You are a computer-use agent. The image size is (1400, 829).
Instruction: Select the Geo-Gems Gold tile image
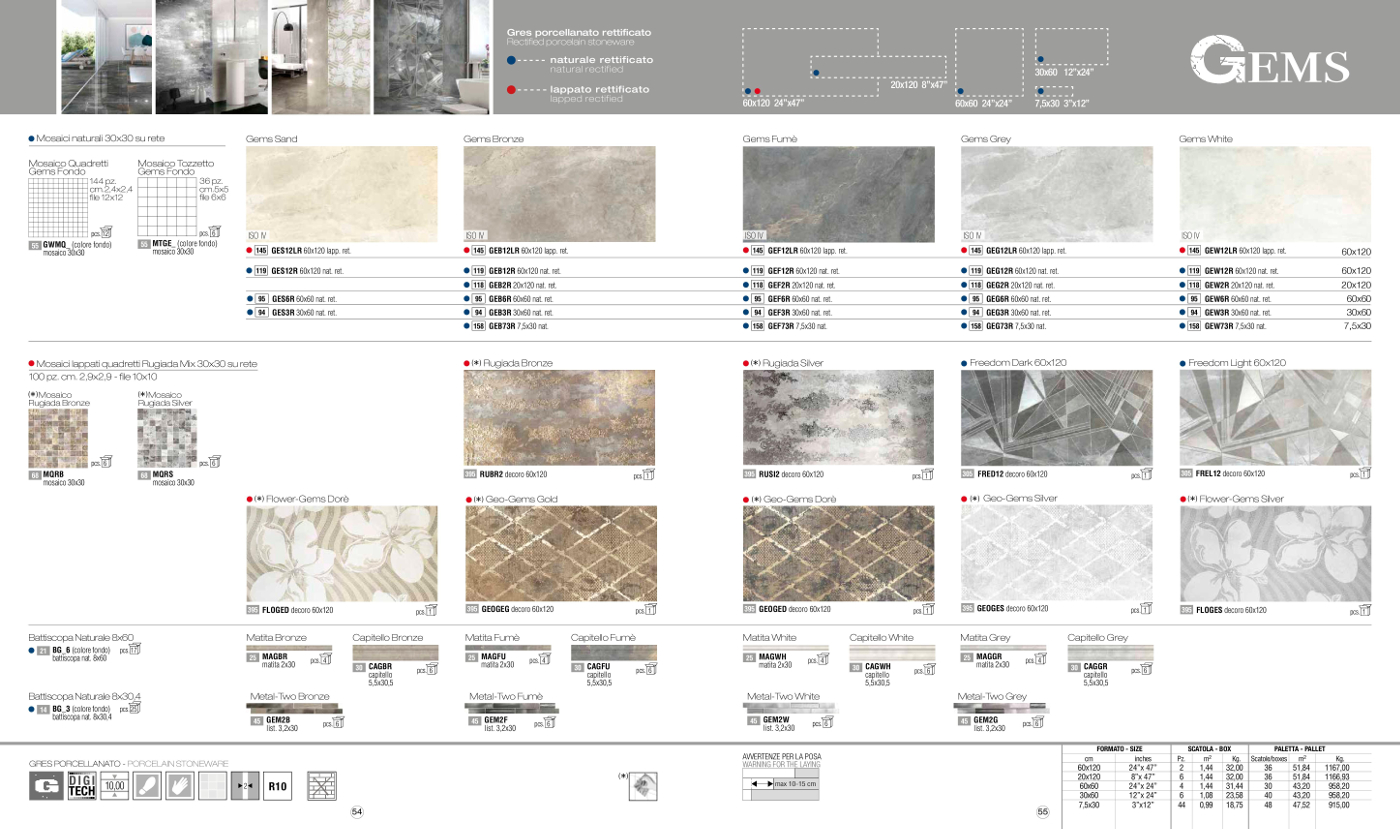(x=560, y=553)
